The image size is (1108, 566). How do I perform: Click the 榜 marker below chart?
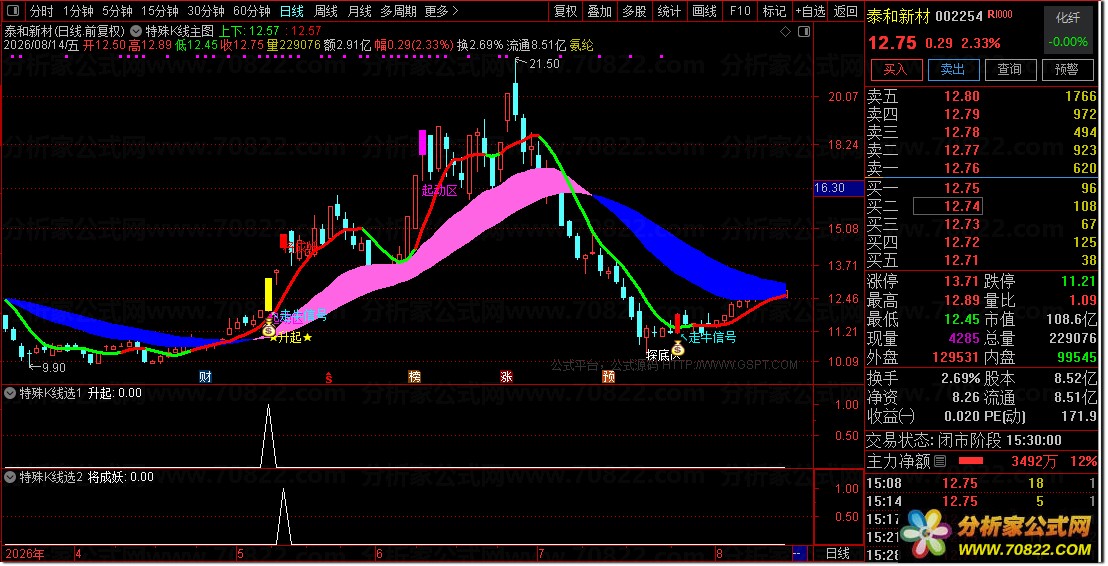[415, 377]
